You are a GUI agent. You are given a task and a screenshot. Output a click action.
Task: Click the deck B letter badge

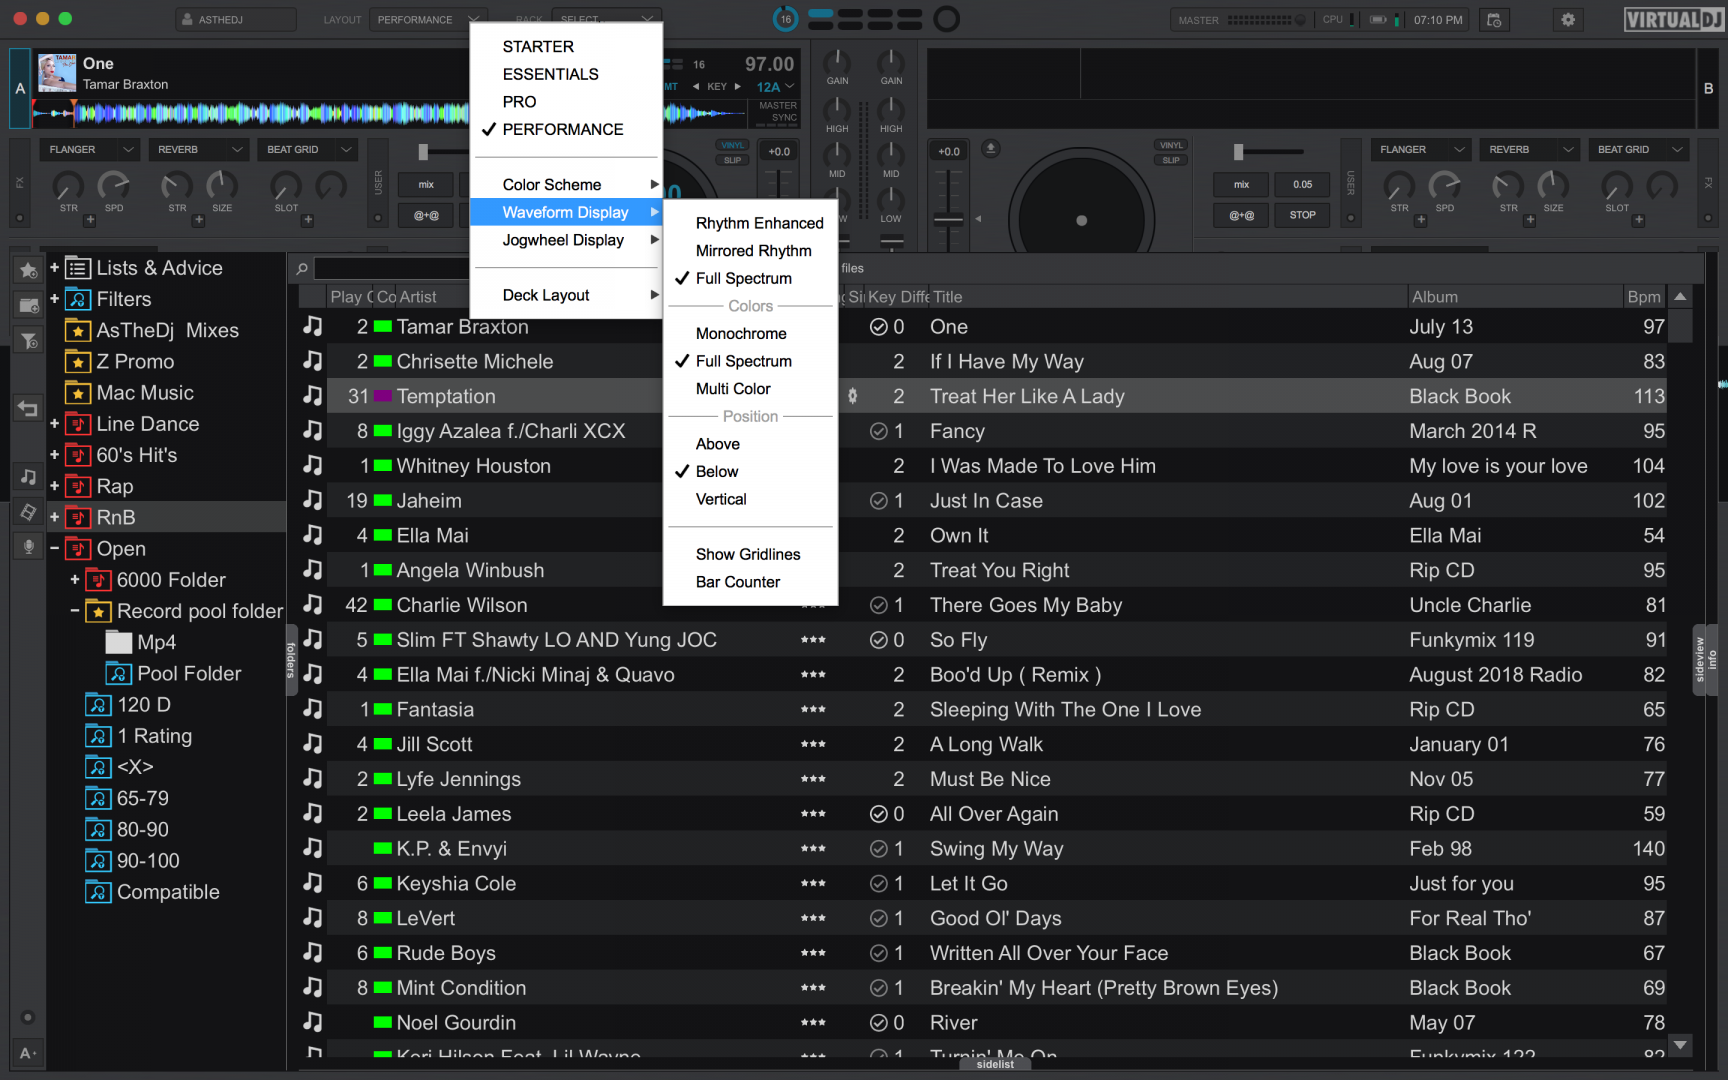(x=1708, y=88)
